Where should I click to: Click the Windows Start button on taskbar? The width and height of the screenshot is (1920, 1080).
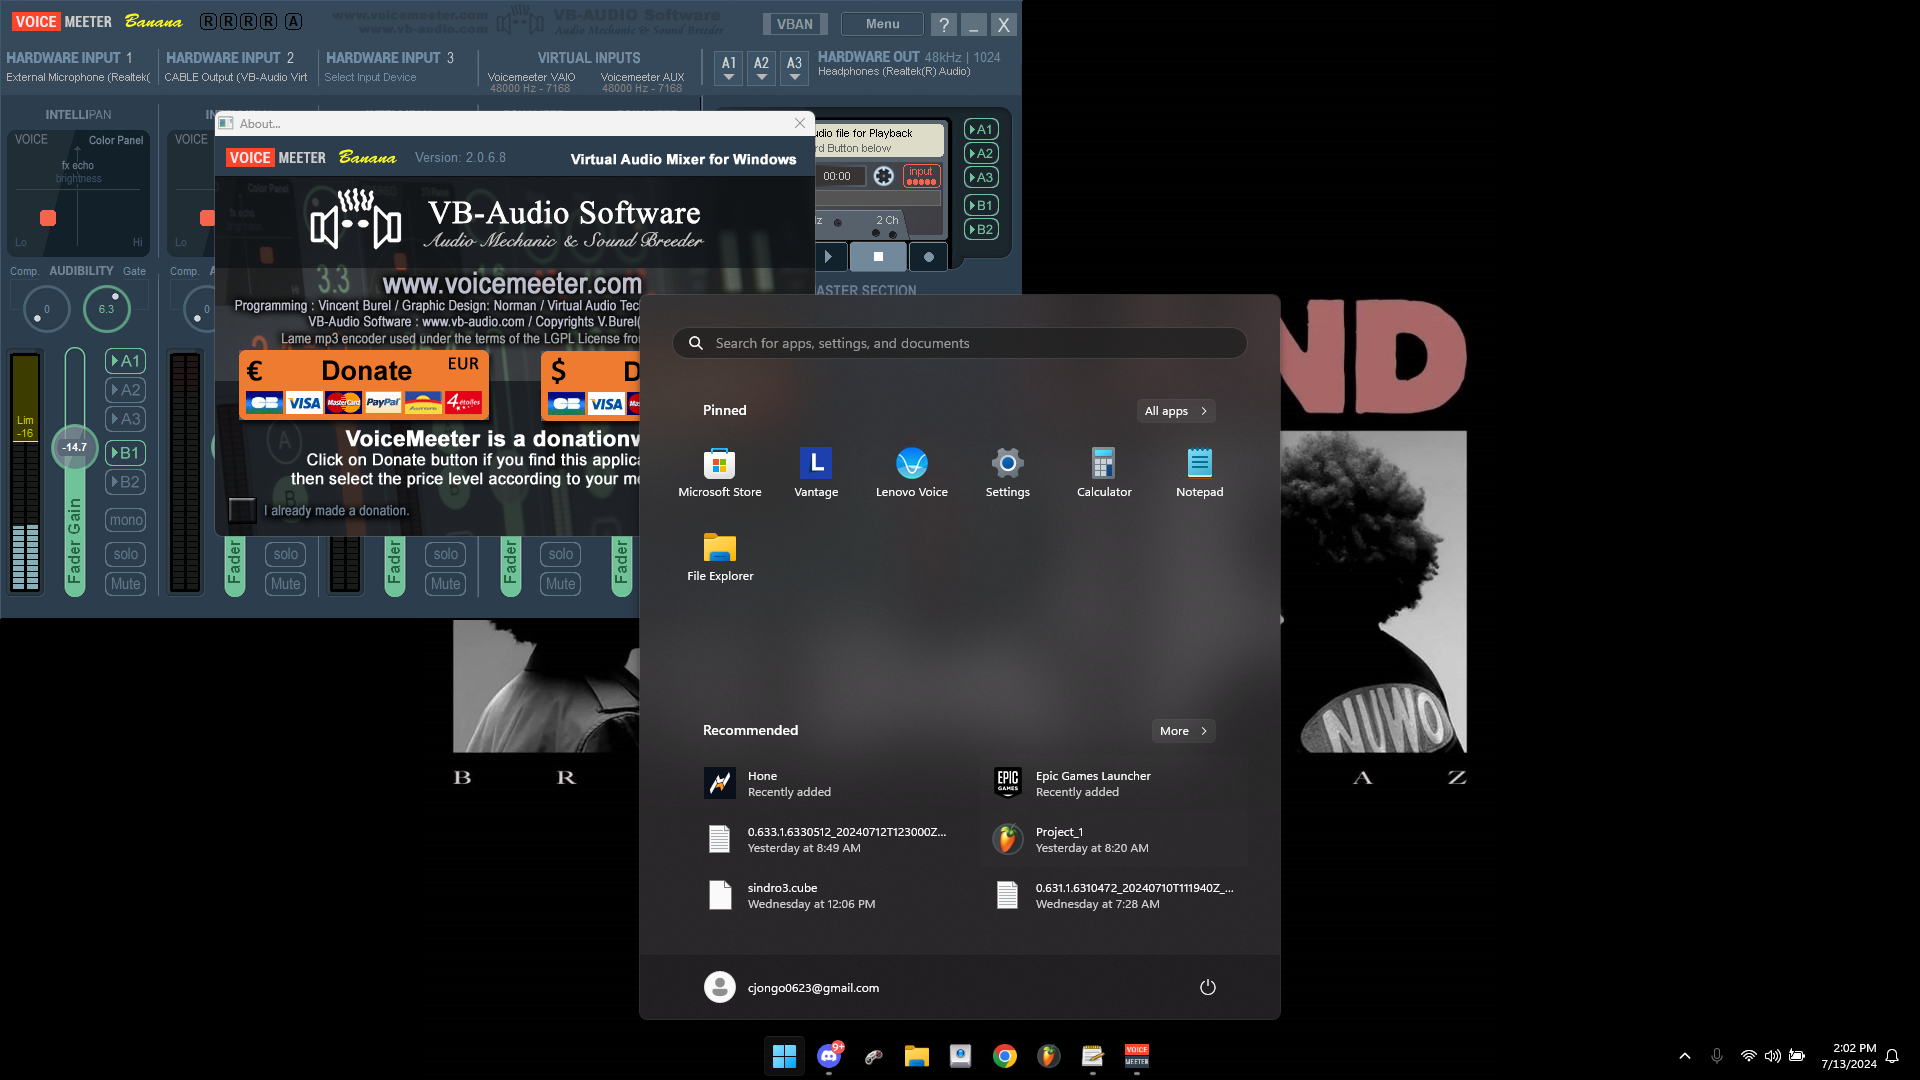click(785, 1056)
